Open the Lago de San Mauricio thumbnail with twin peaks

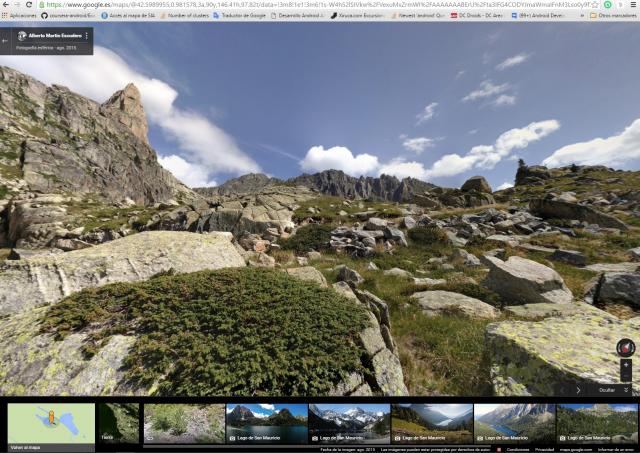(x=267, y=423)
